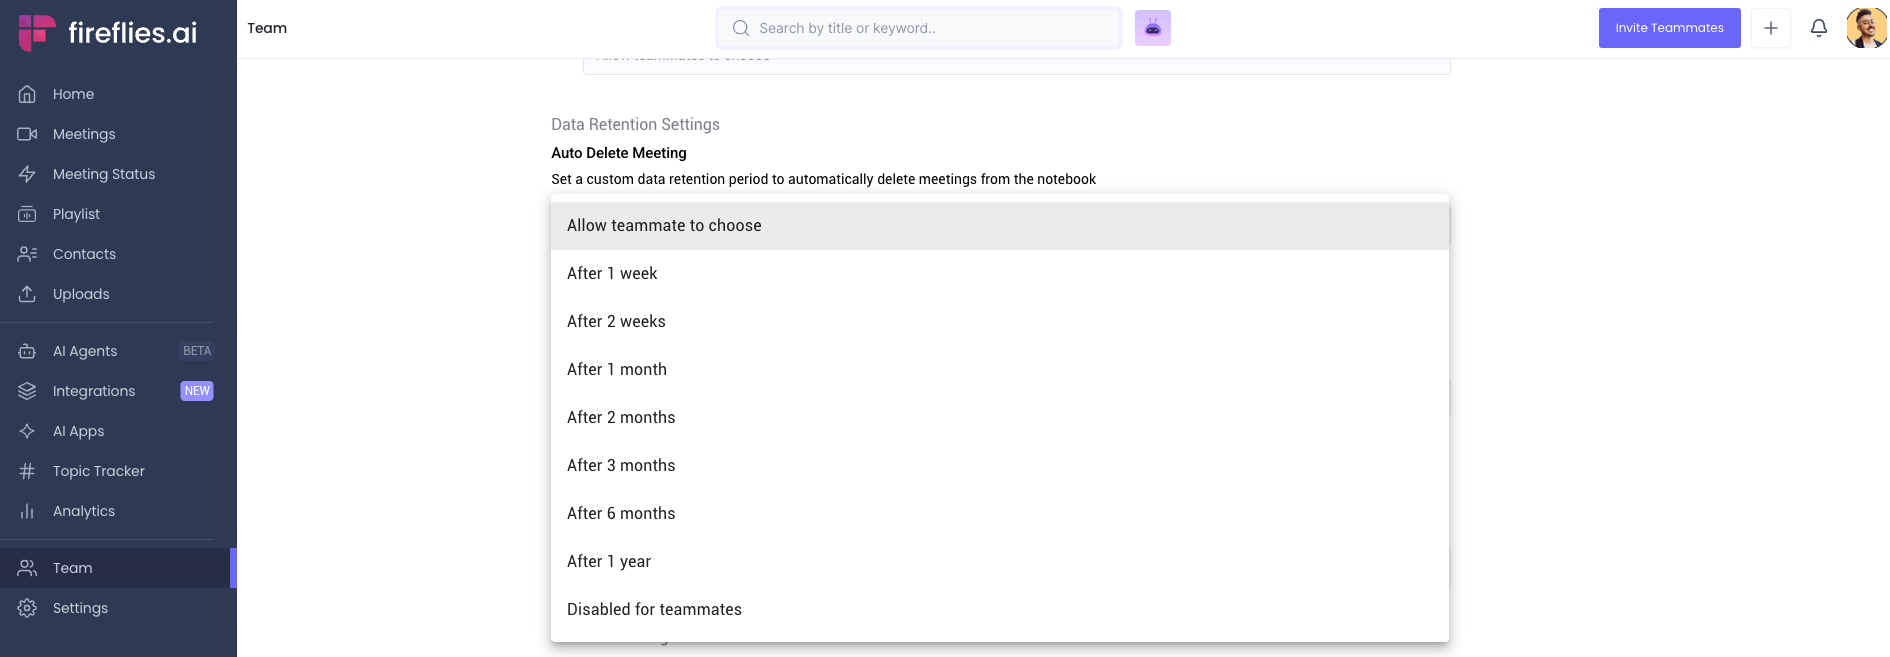Open Meeting Status lightning icon
This screenshot has height=657, width=1890.
tap(27, 174)
